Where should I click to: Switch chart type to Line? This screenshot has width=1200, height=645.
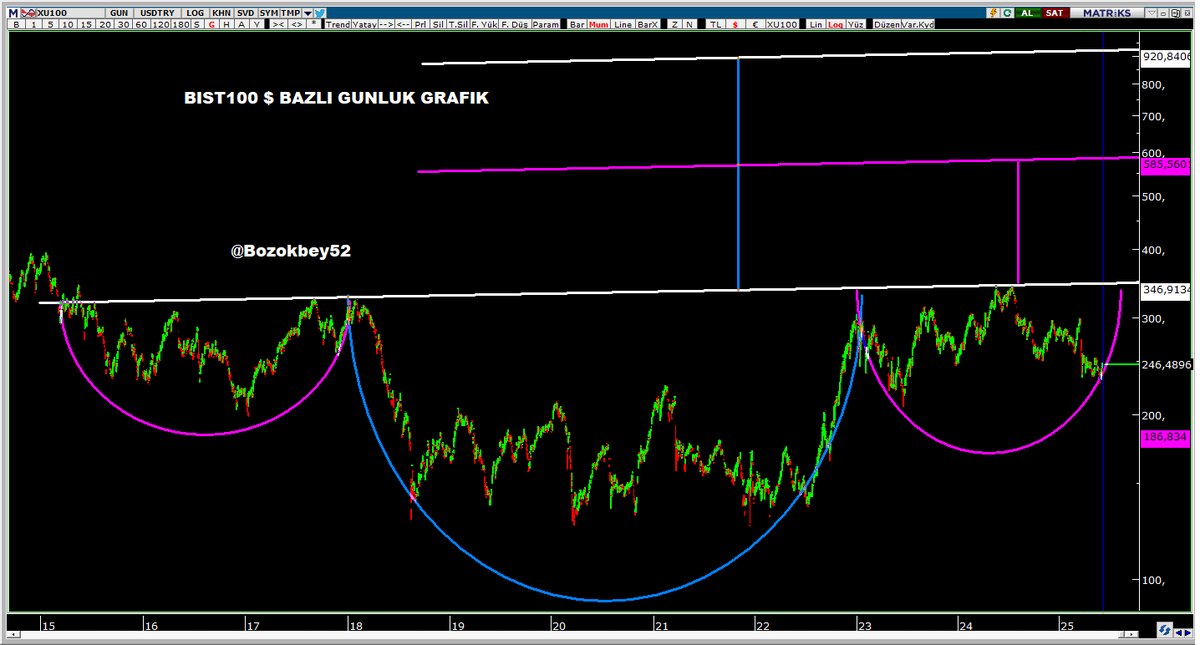tap(623, 24)
